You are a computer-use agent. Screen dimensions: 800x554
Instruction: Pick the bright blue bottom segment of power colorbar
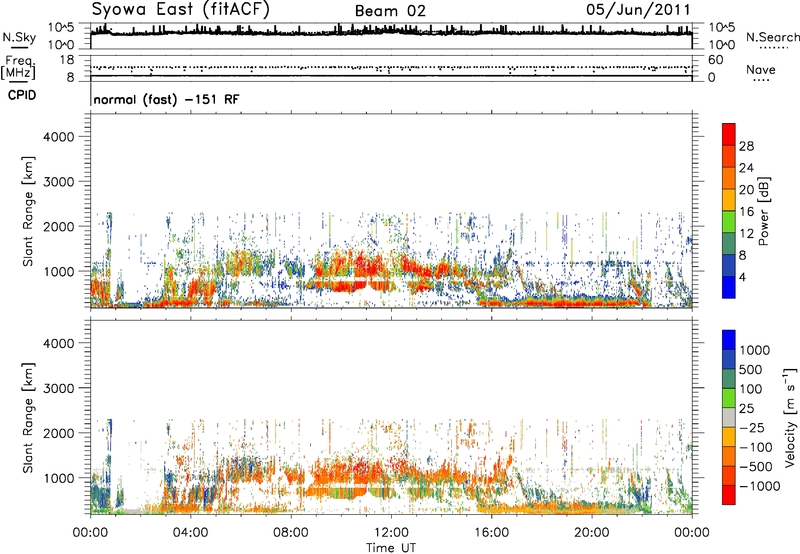tap(729, 288)
